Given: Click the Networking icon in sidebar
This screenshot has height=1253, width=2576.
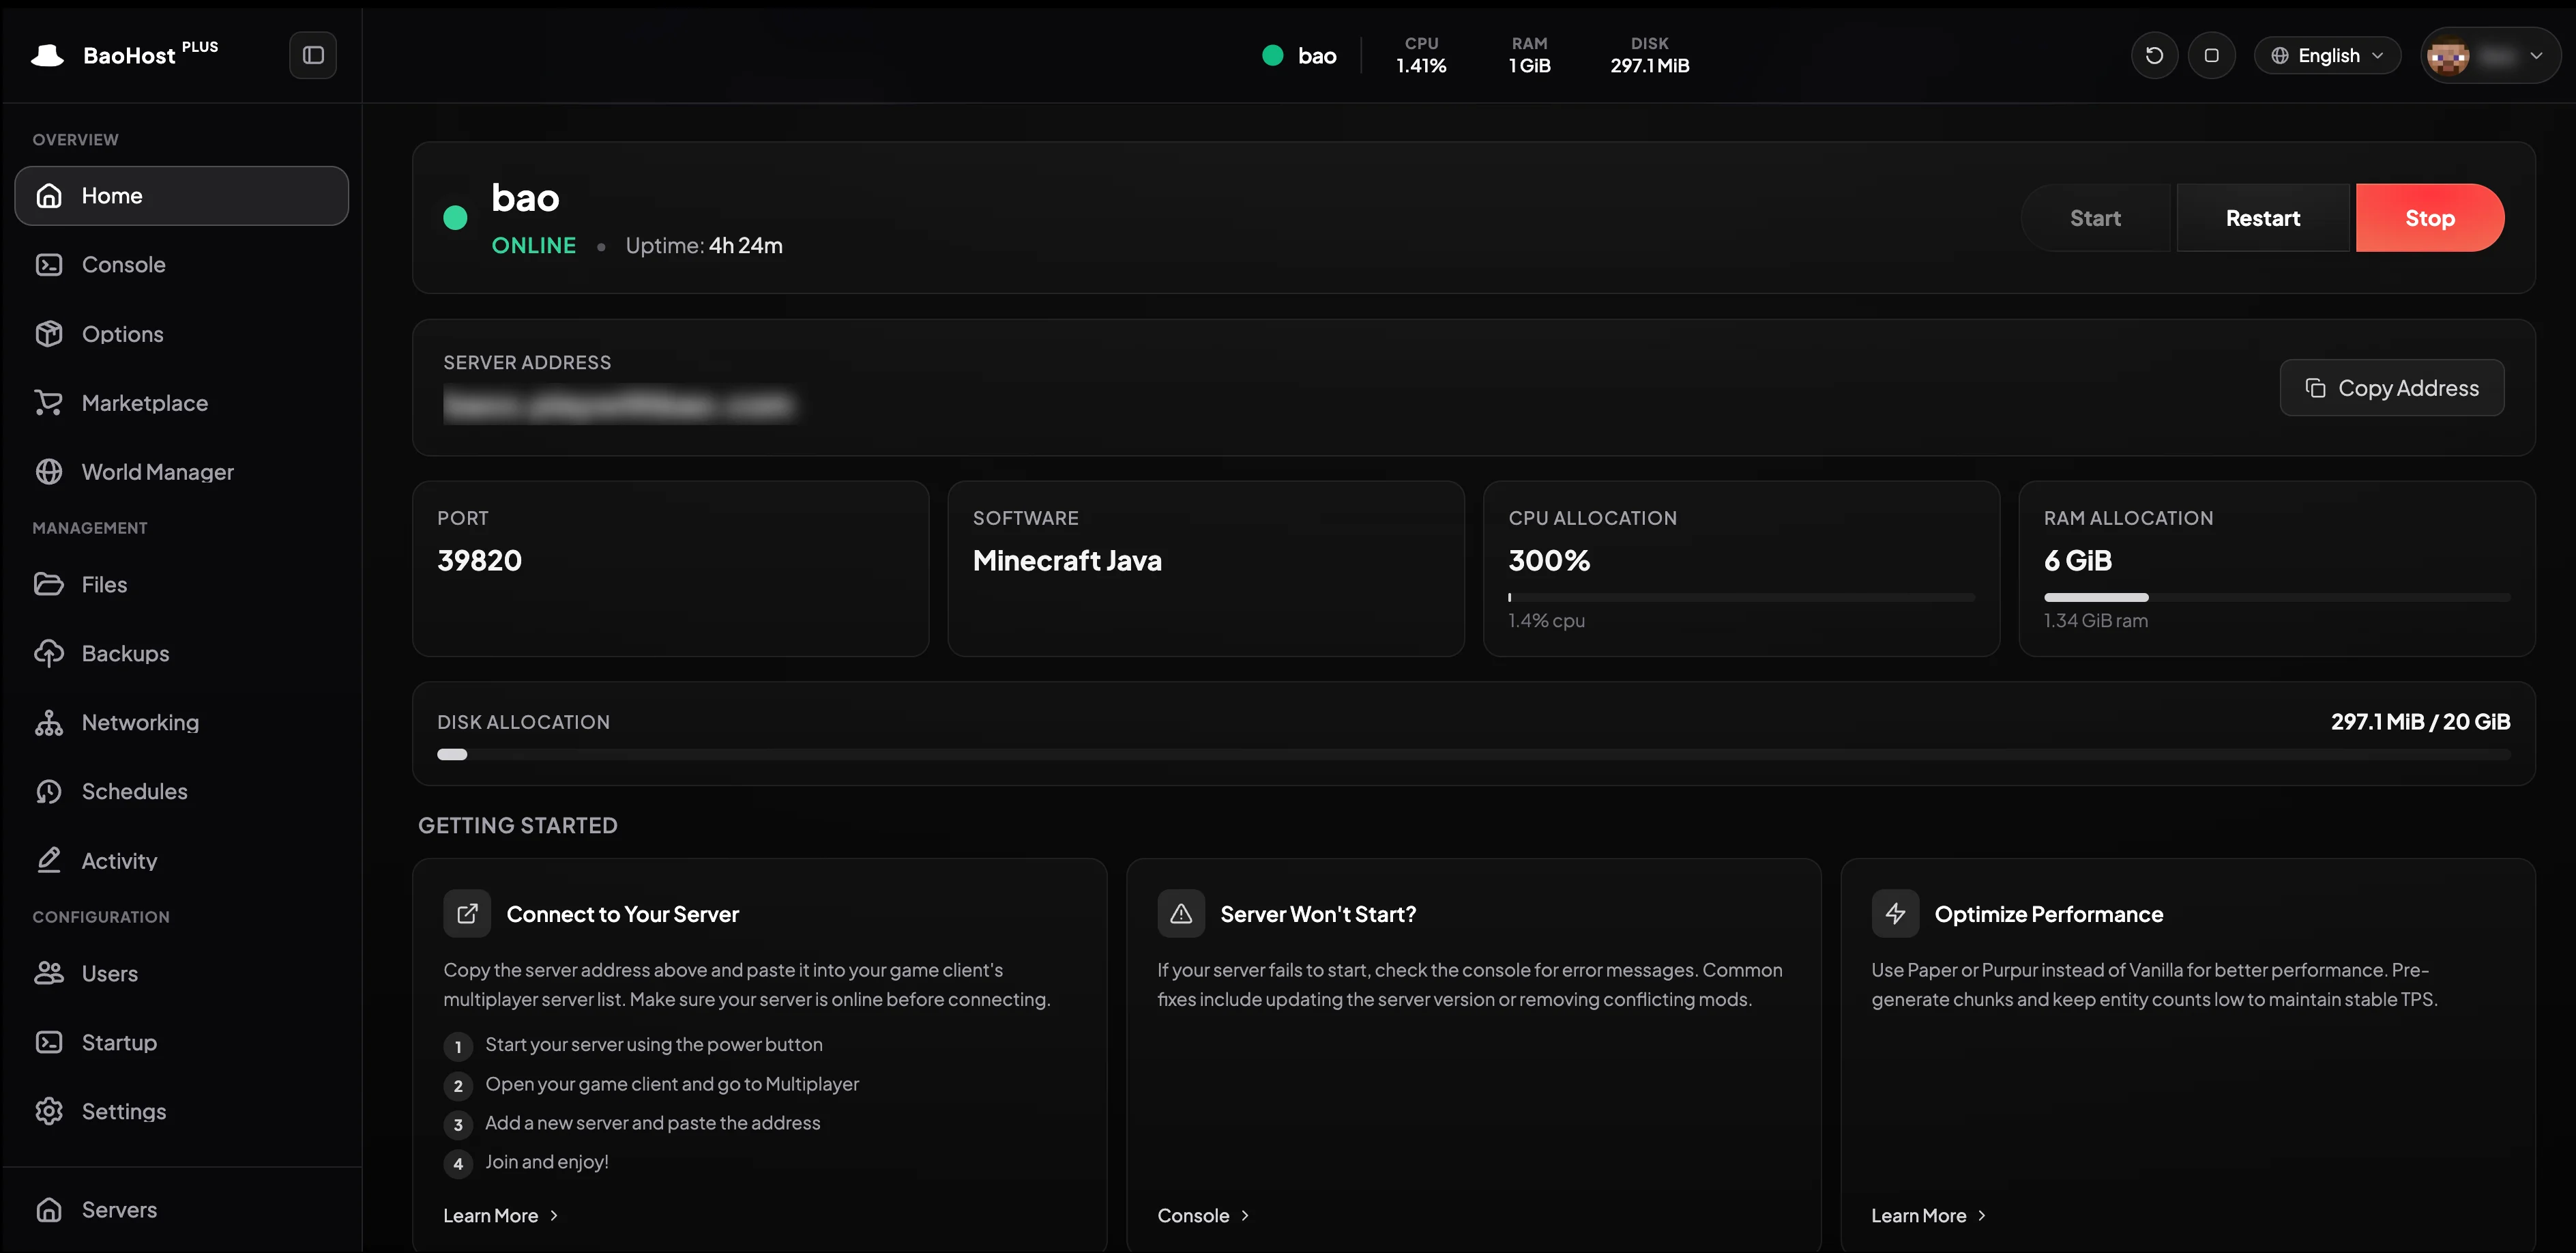Looking at the screenshot, I should pos(49,722).
